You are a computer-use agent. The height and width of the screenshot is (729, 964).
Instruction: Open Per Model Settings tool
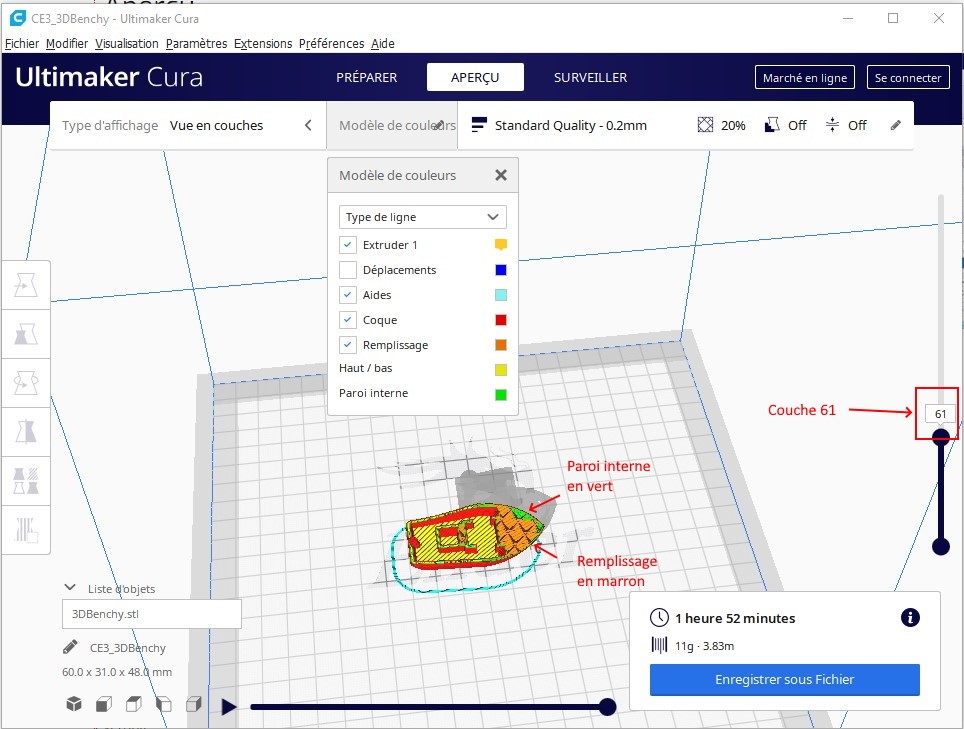(26, 481)
